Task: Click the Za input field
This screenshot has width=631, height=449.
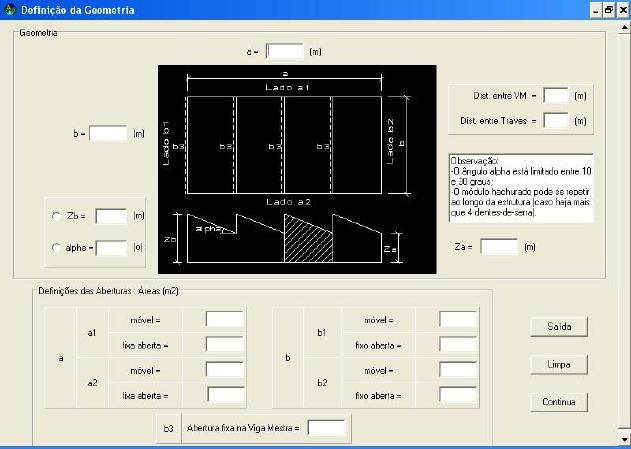Action: click(x=499, y=247)
